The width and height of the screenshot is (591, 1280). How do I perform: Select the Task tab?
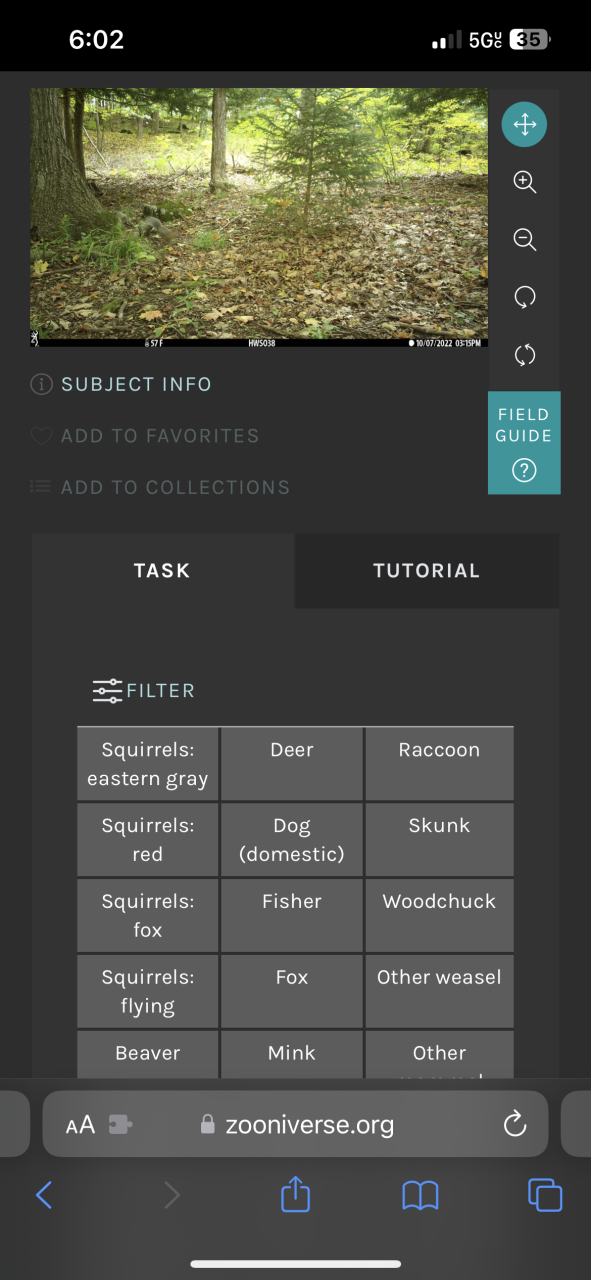(162, 571)
